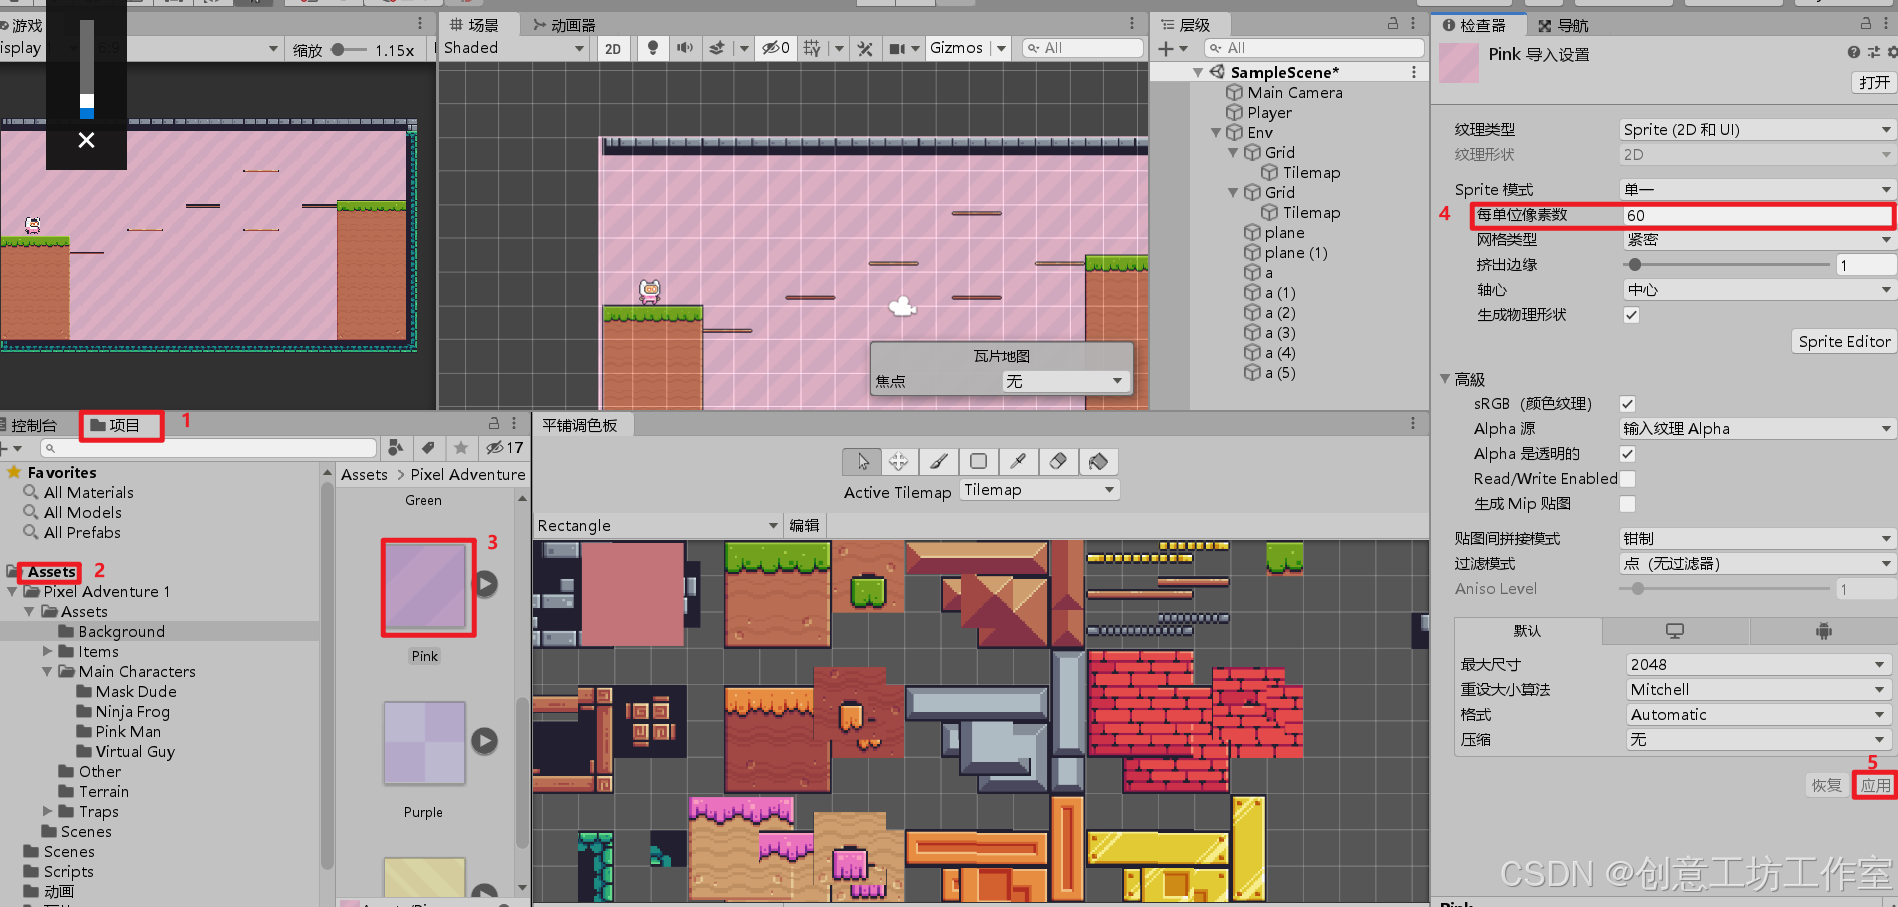Expand Purple asset arrow button
1898x907 pixels.
pos(485,740)
